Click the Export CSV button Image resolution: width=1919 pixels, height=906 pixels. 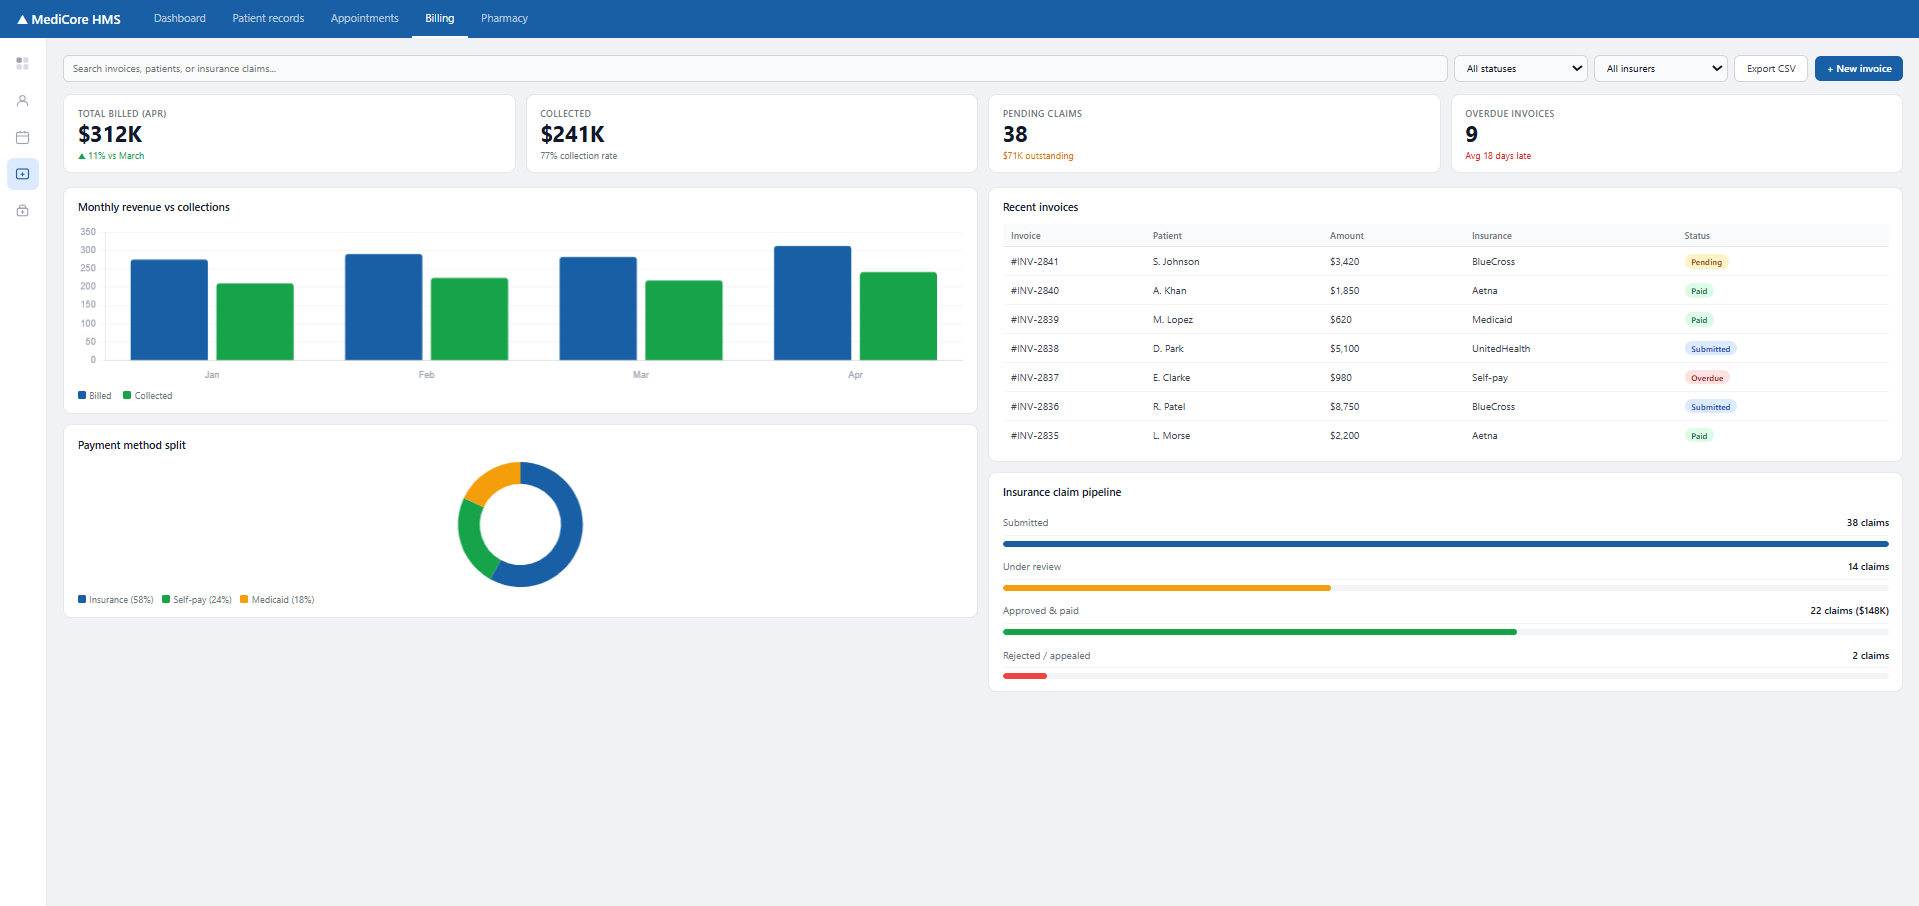point(1770,69)
